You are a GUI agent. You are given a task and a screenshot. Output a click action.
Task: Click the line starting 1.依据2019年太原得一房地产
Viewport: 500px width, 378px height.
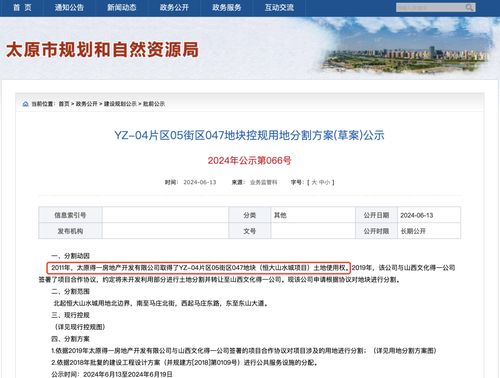point(244,351)
